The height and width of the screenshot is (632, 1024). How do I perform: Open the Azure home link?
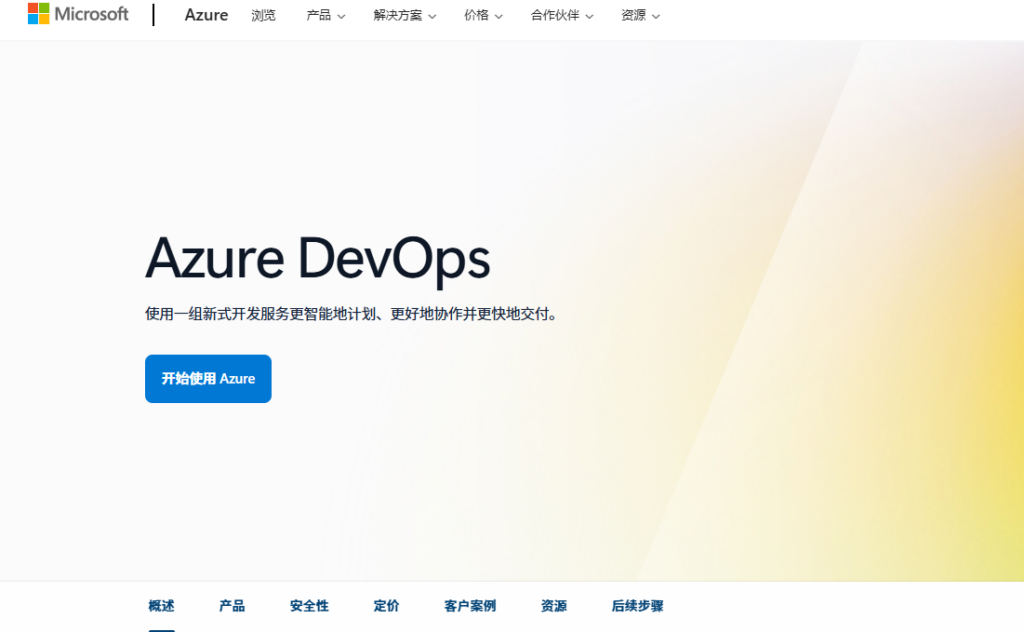point(206,15)
